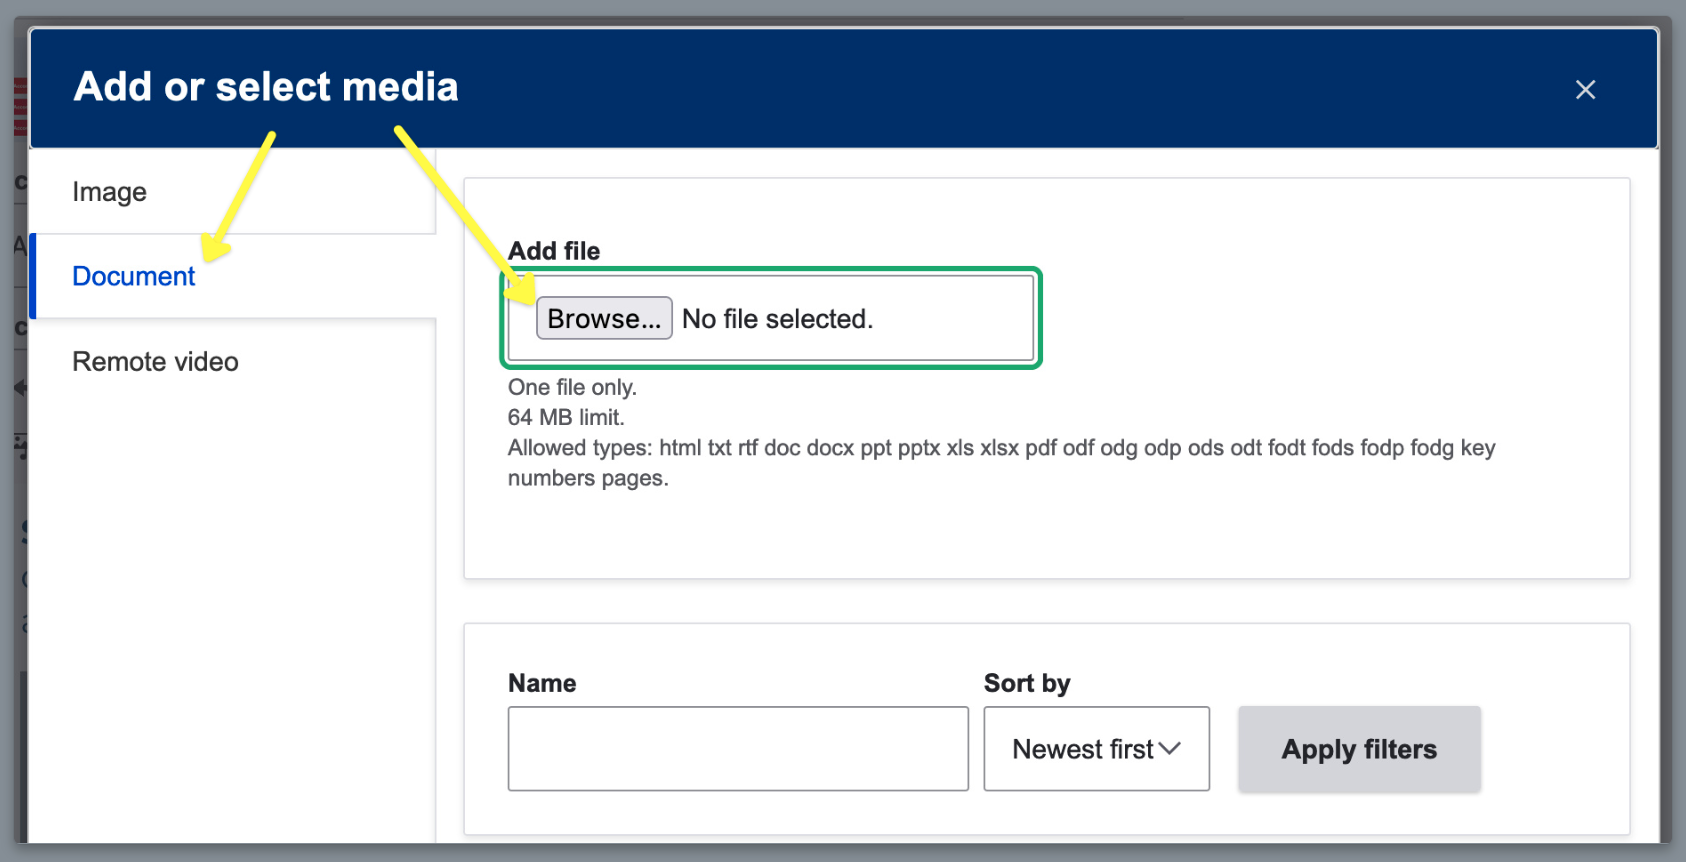Click the Browse... file button
This screenshot has width=1686, height=862.
coord(604,318)
